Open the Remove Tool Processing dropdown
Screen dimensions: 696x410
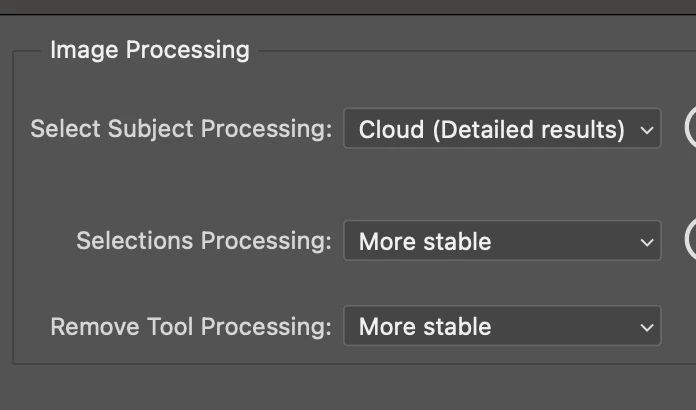[502, 326]
